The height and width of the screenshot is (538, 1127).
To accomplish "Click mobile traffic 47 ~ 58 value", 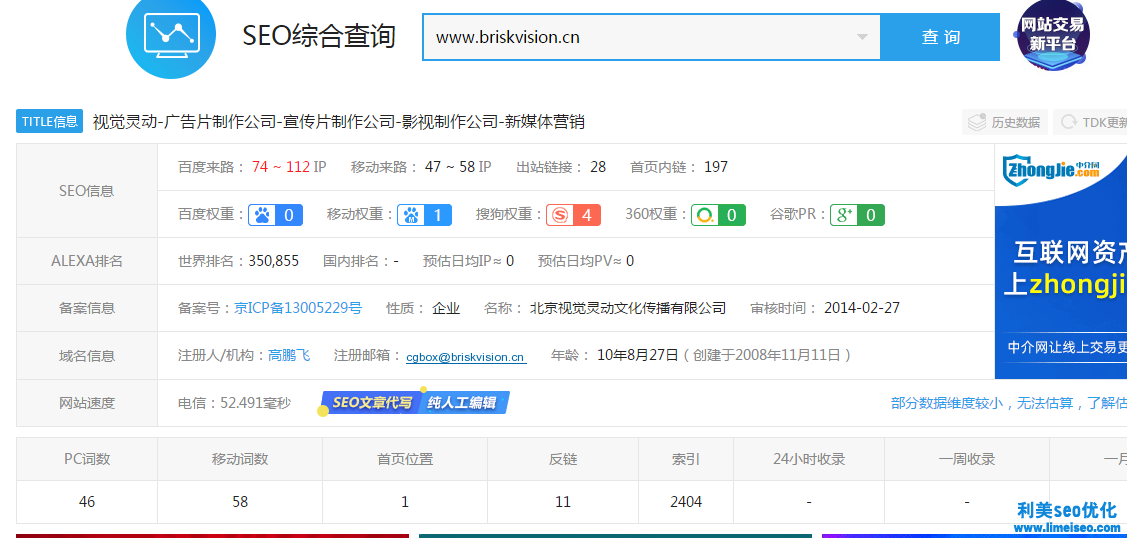I will tap(450, 167).
